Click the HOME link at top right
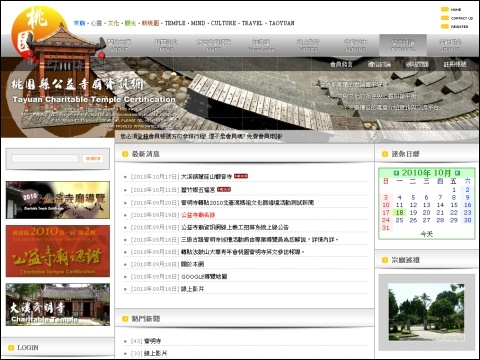 pos(456,10)
